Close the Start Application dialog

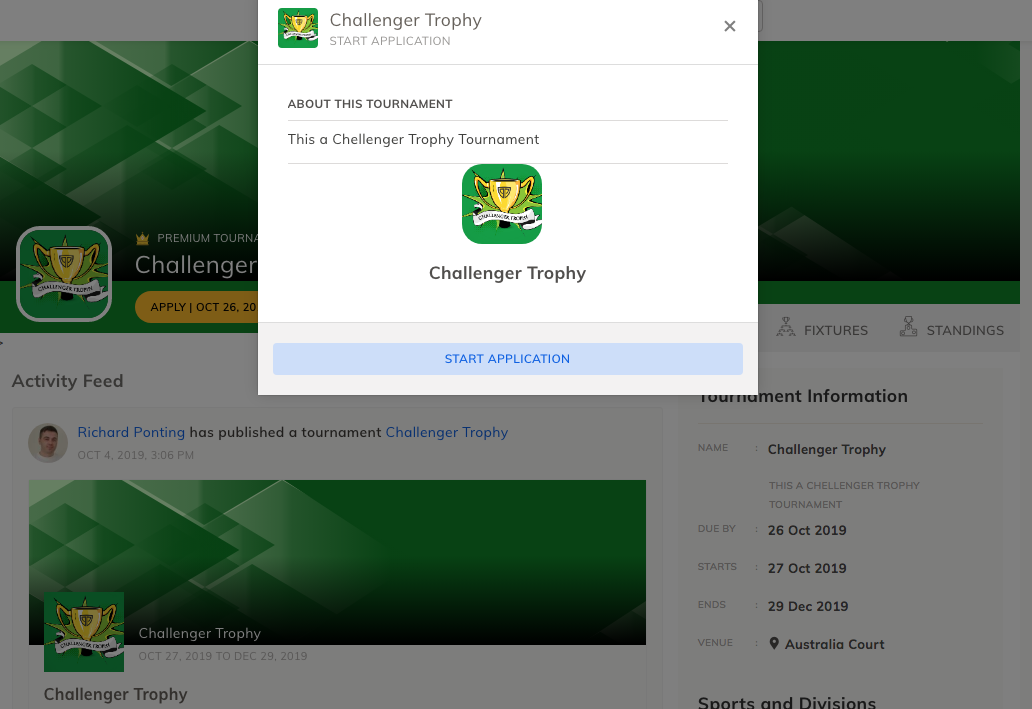pos(729,26)
